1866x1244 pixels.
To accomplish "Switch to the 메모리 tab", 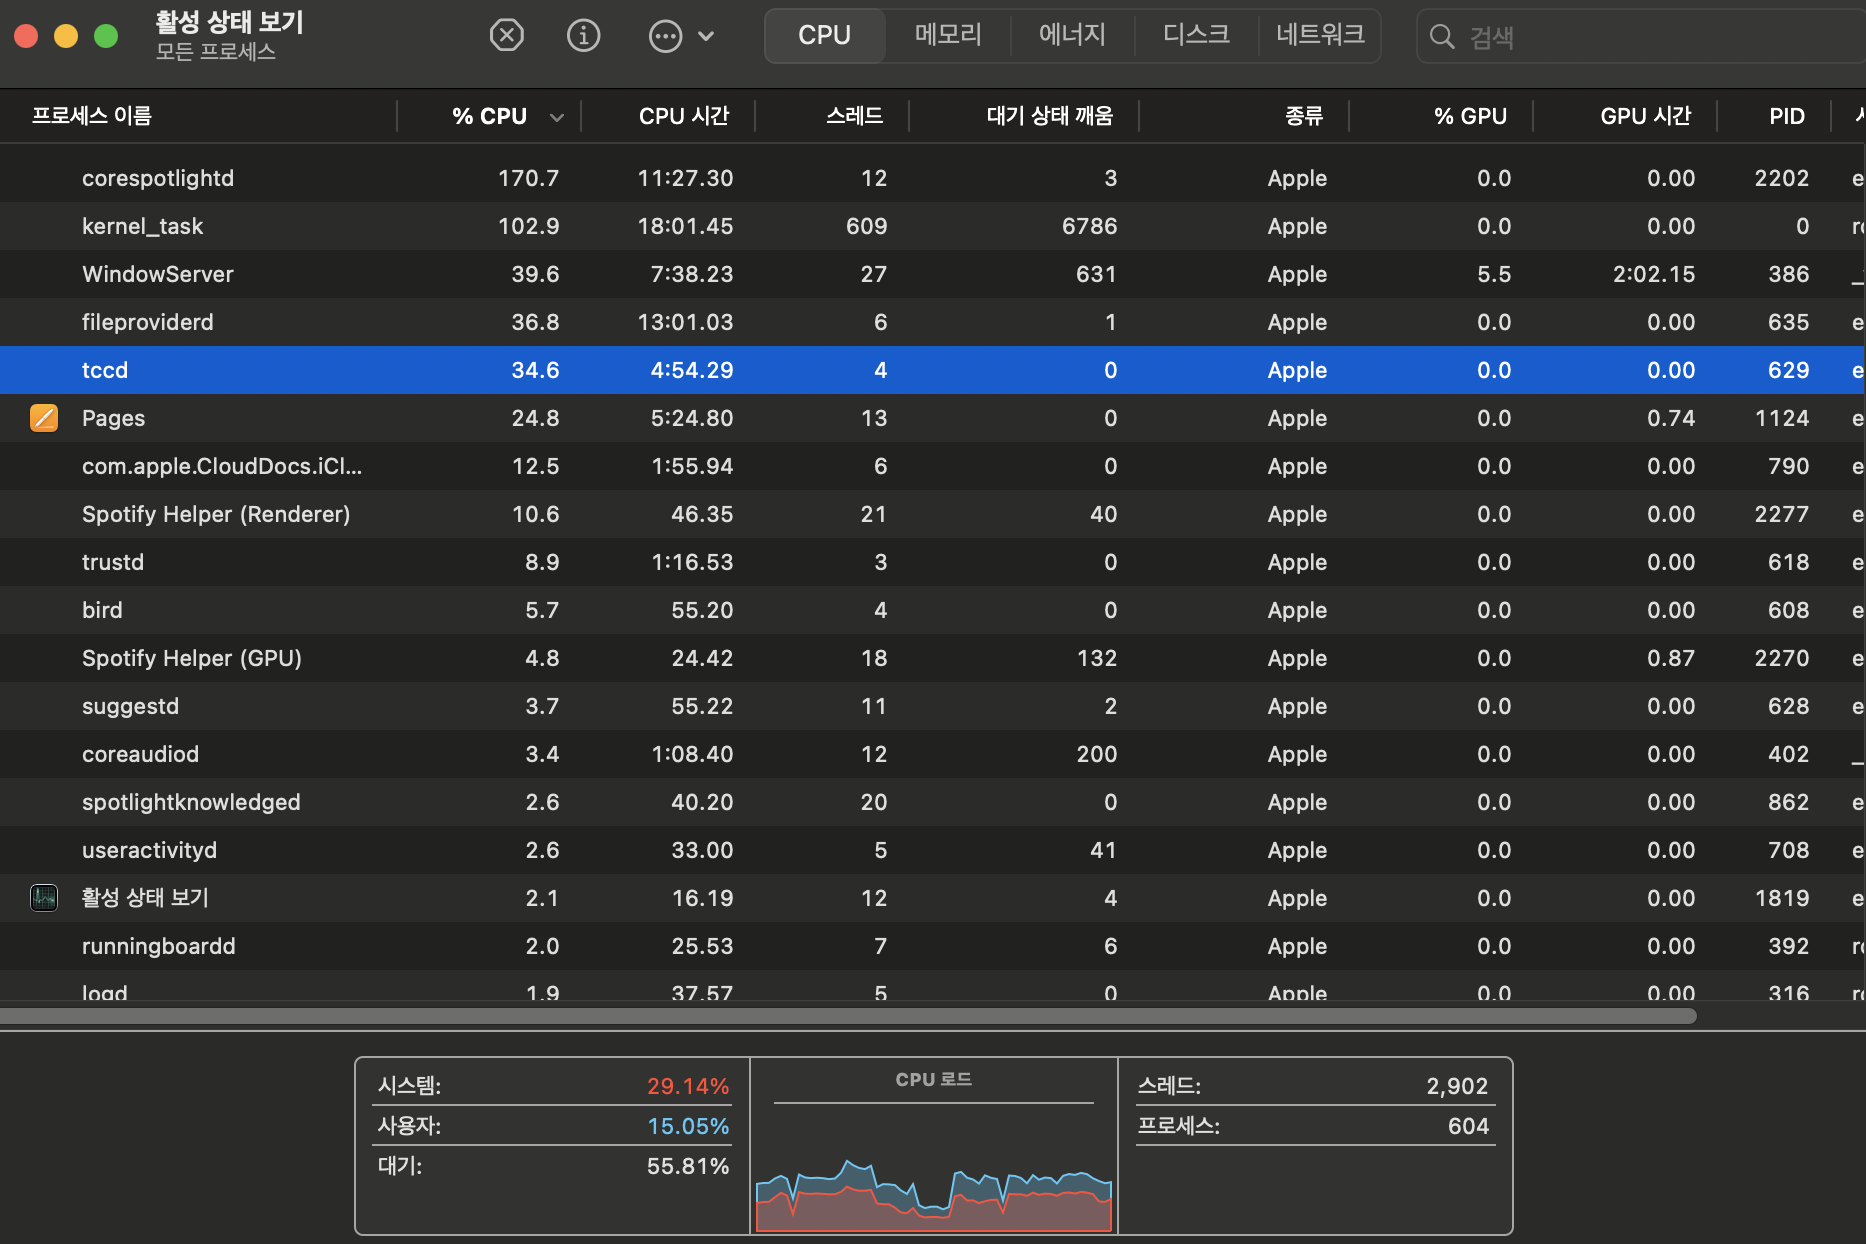I will (947, 35).
